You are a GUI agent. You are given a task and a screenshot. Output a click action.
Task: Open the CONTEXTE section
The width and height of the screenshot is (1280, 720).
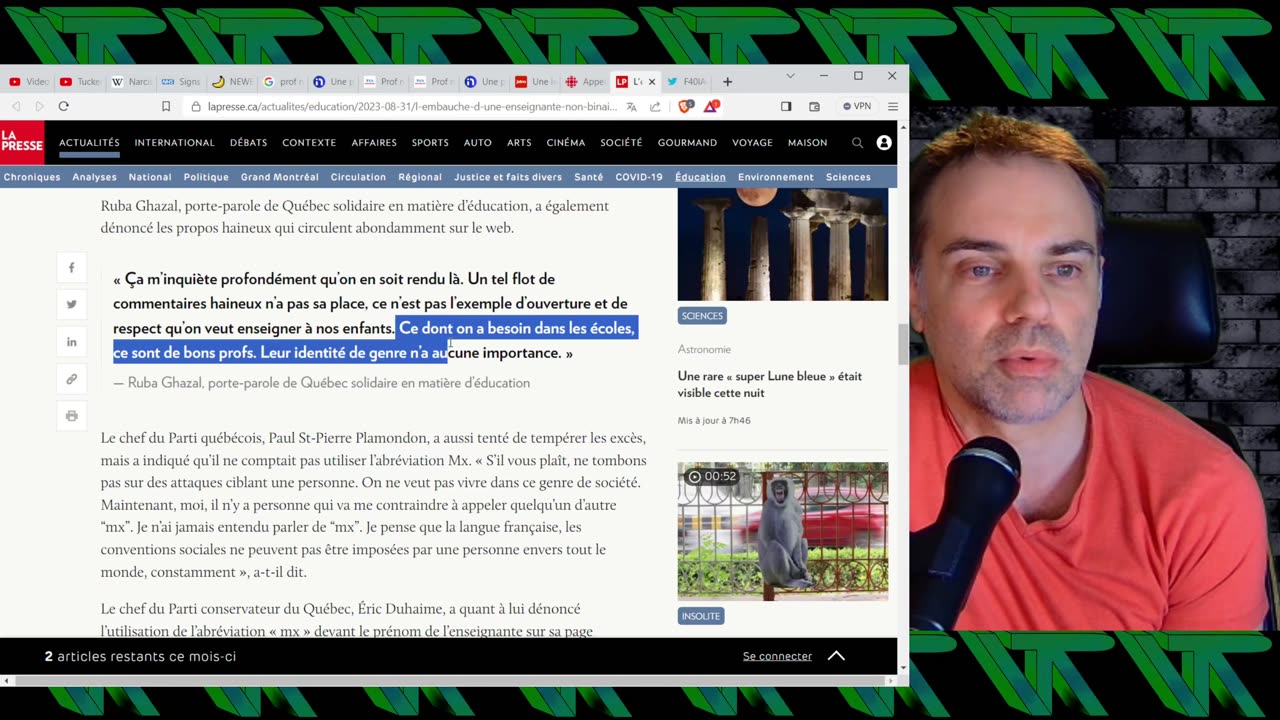click(x=309, y=143)
